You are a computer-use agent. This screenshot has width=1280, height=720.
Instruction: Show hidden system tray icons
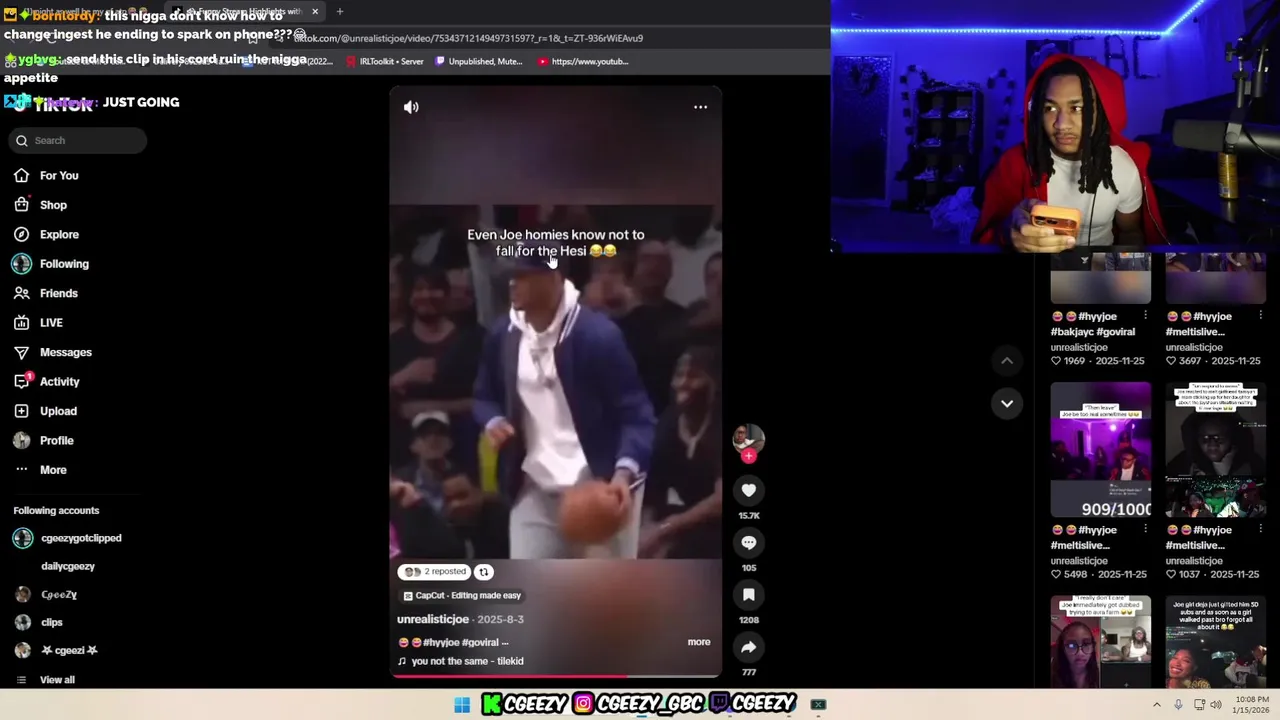[1157, 705]
